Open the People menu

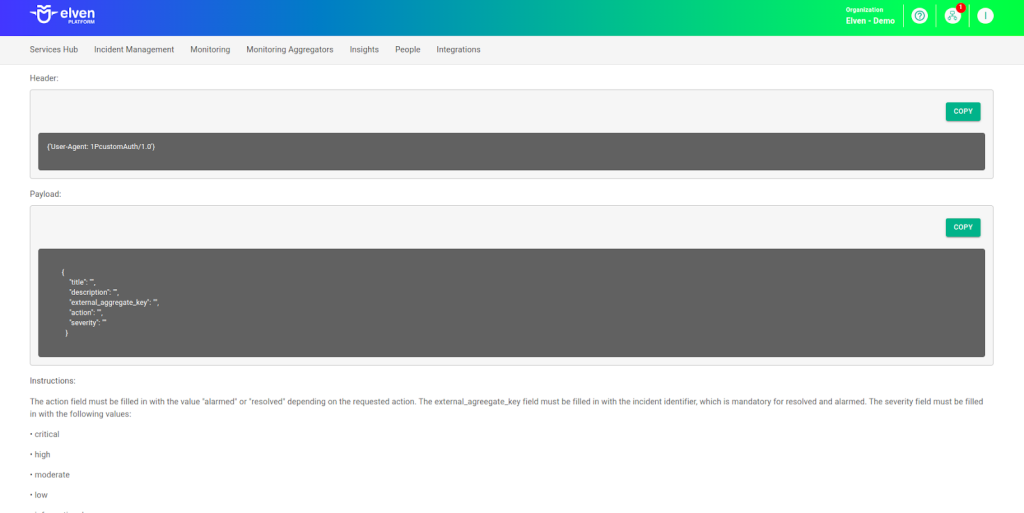point(407,49)
